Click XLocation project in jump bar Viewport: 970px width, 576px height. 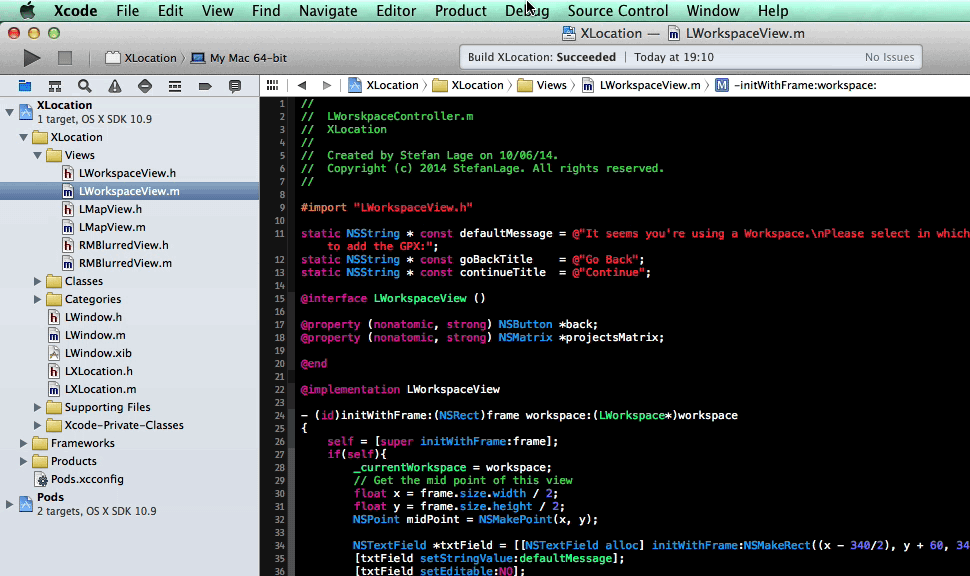[384, 85]
